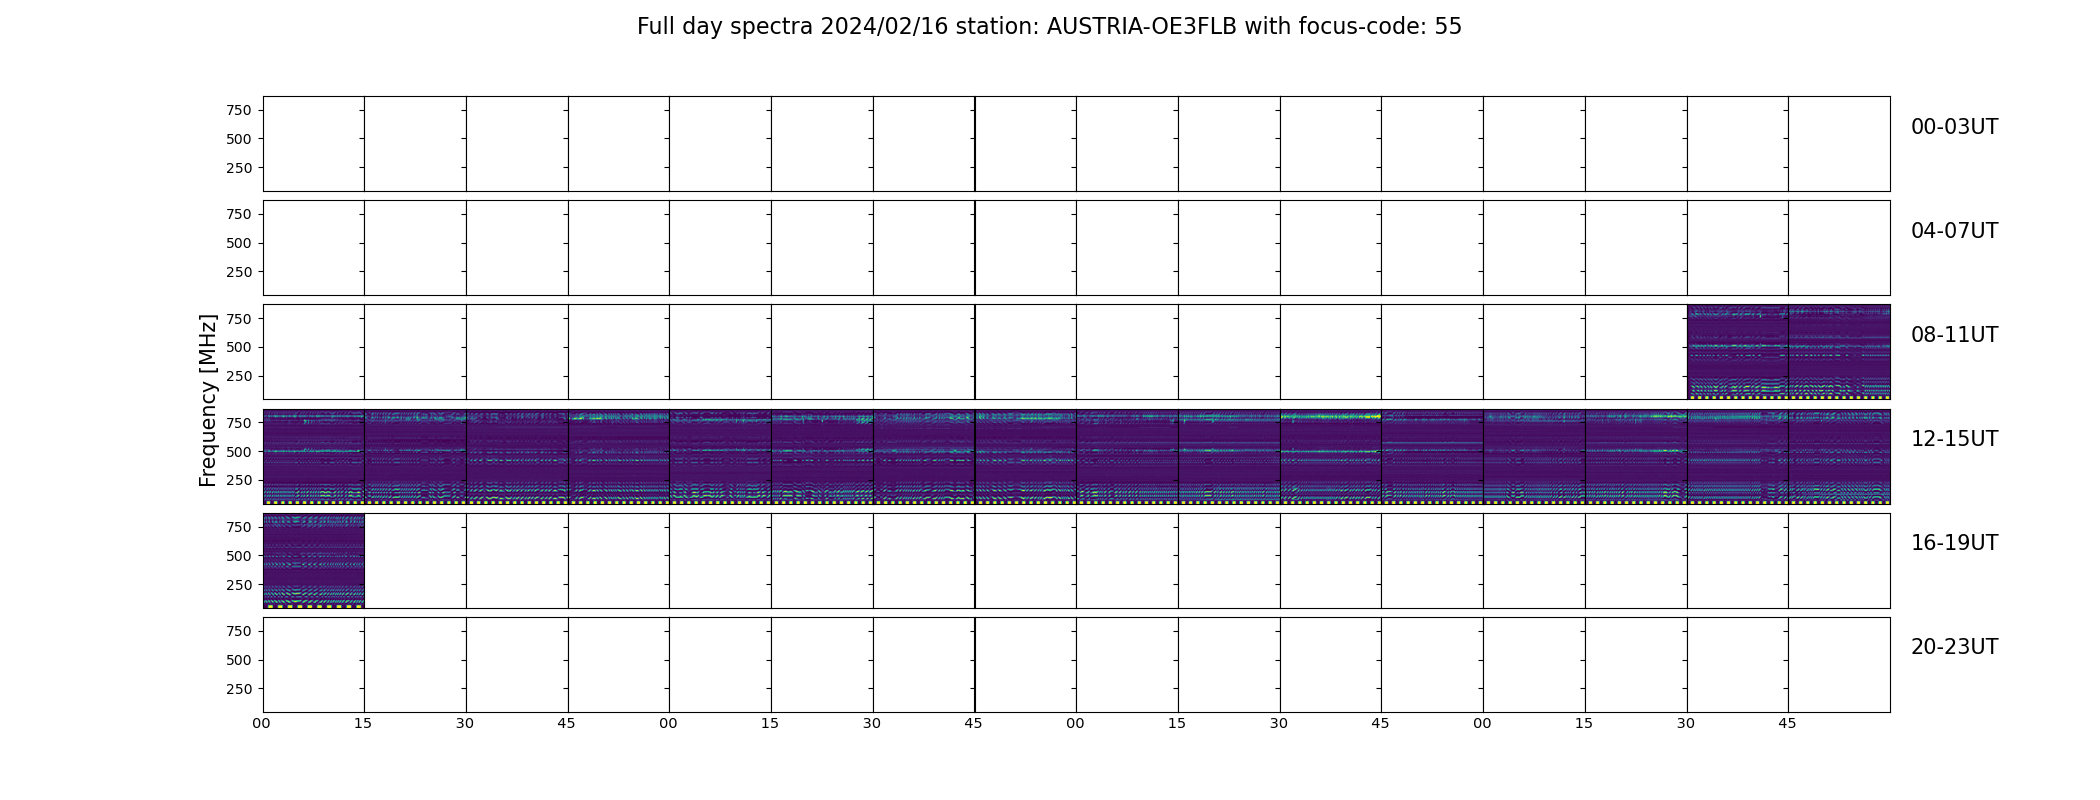Open the 16-19UT spectrogram segment starting 16:00

pyautogui.click(x=314, y=561)
